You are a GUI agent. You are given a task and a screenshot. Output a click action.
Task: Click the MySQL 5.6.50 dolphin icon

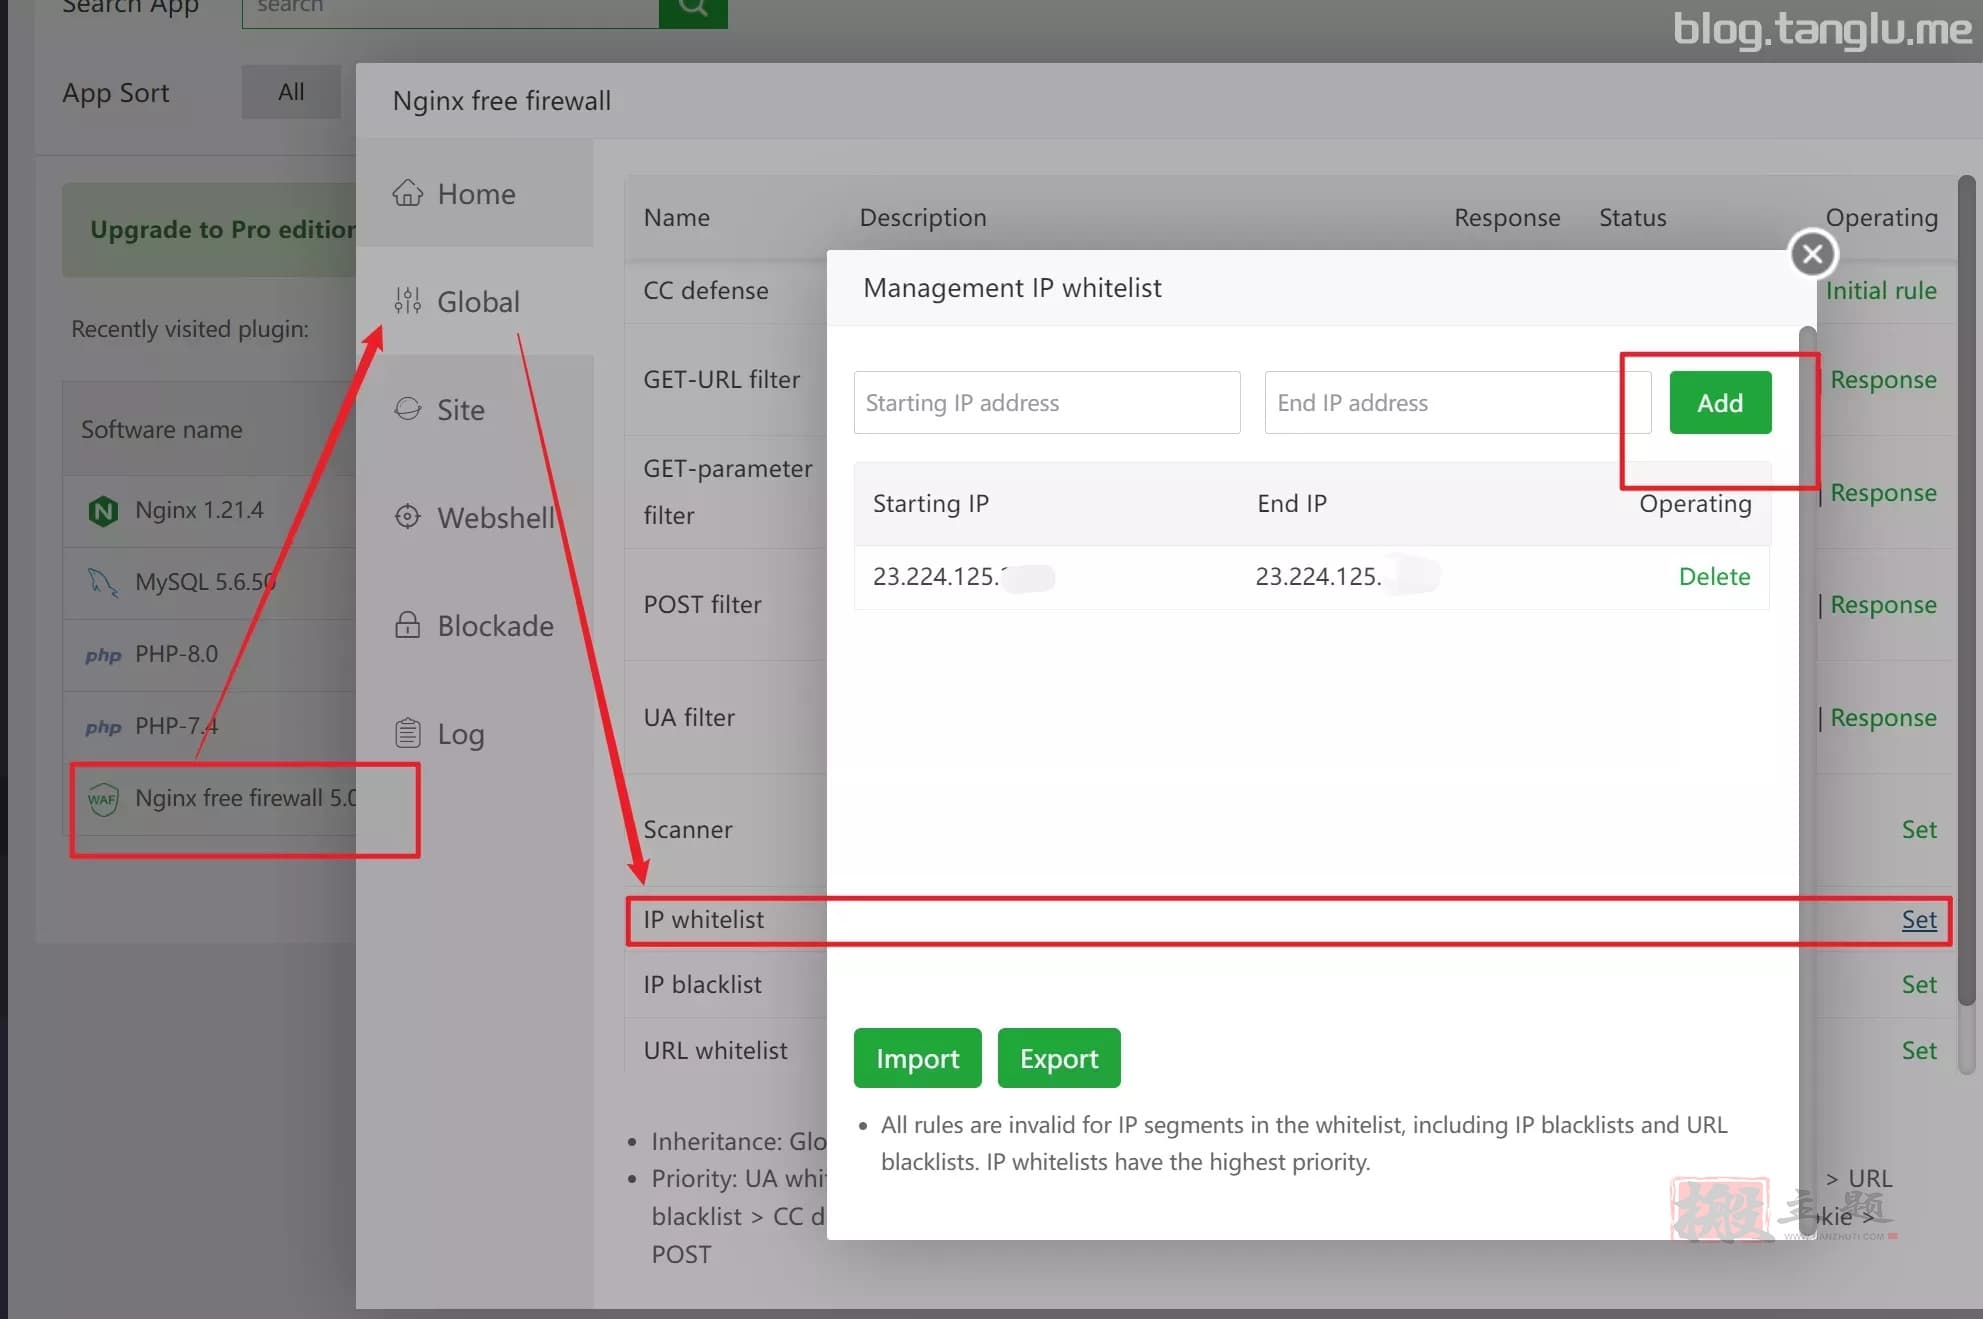103,582
